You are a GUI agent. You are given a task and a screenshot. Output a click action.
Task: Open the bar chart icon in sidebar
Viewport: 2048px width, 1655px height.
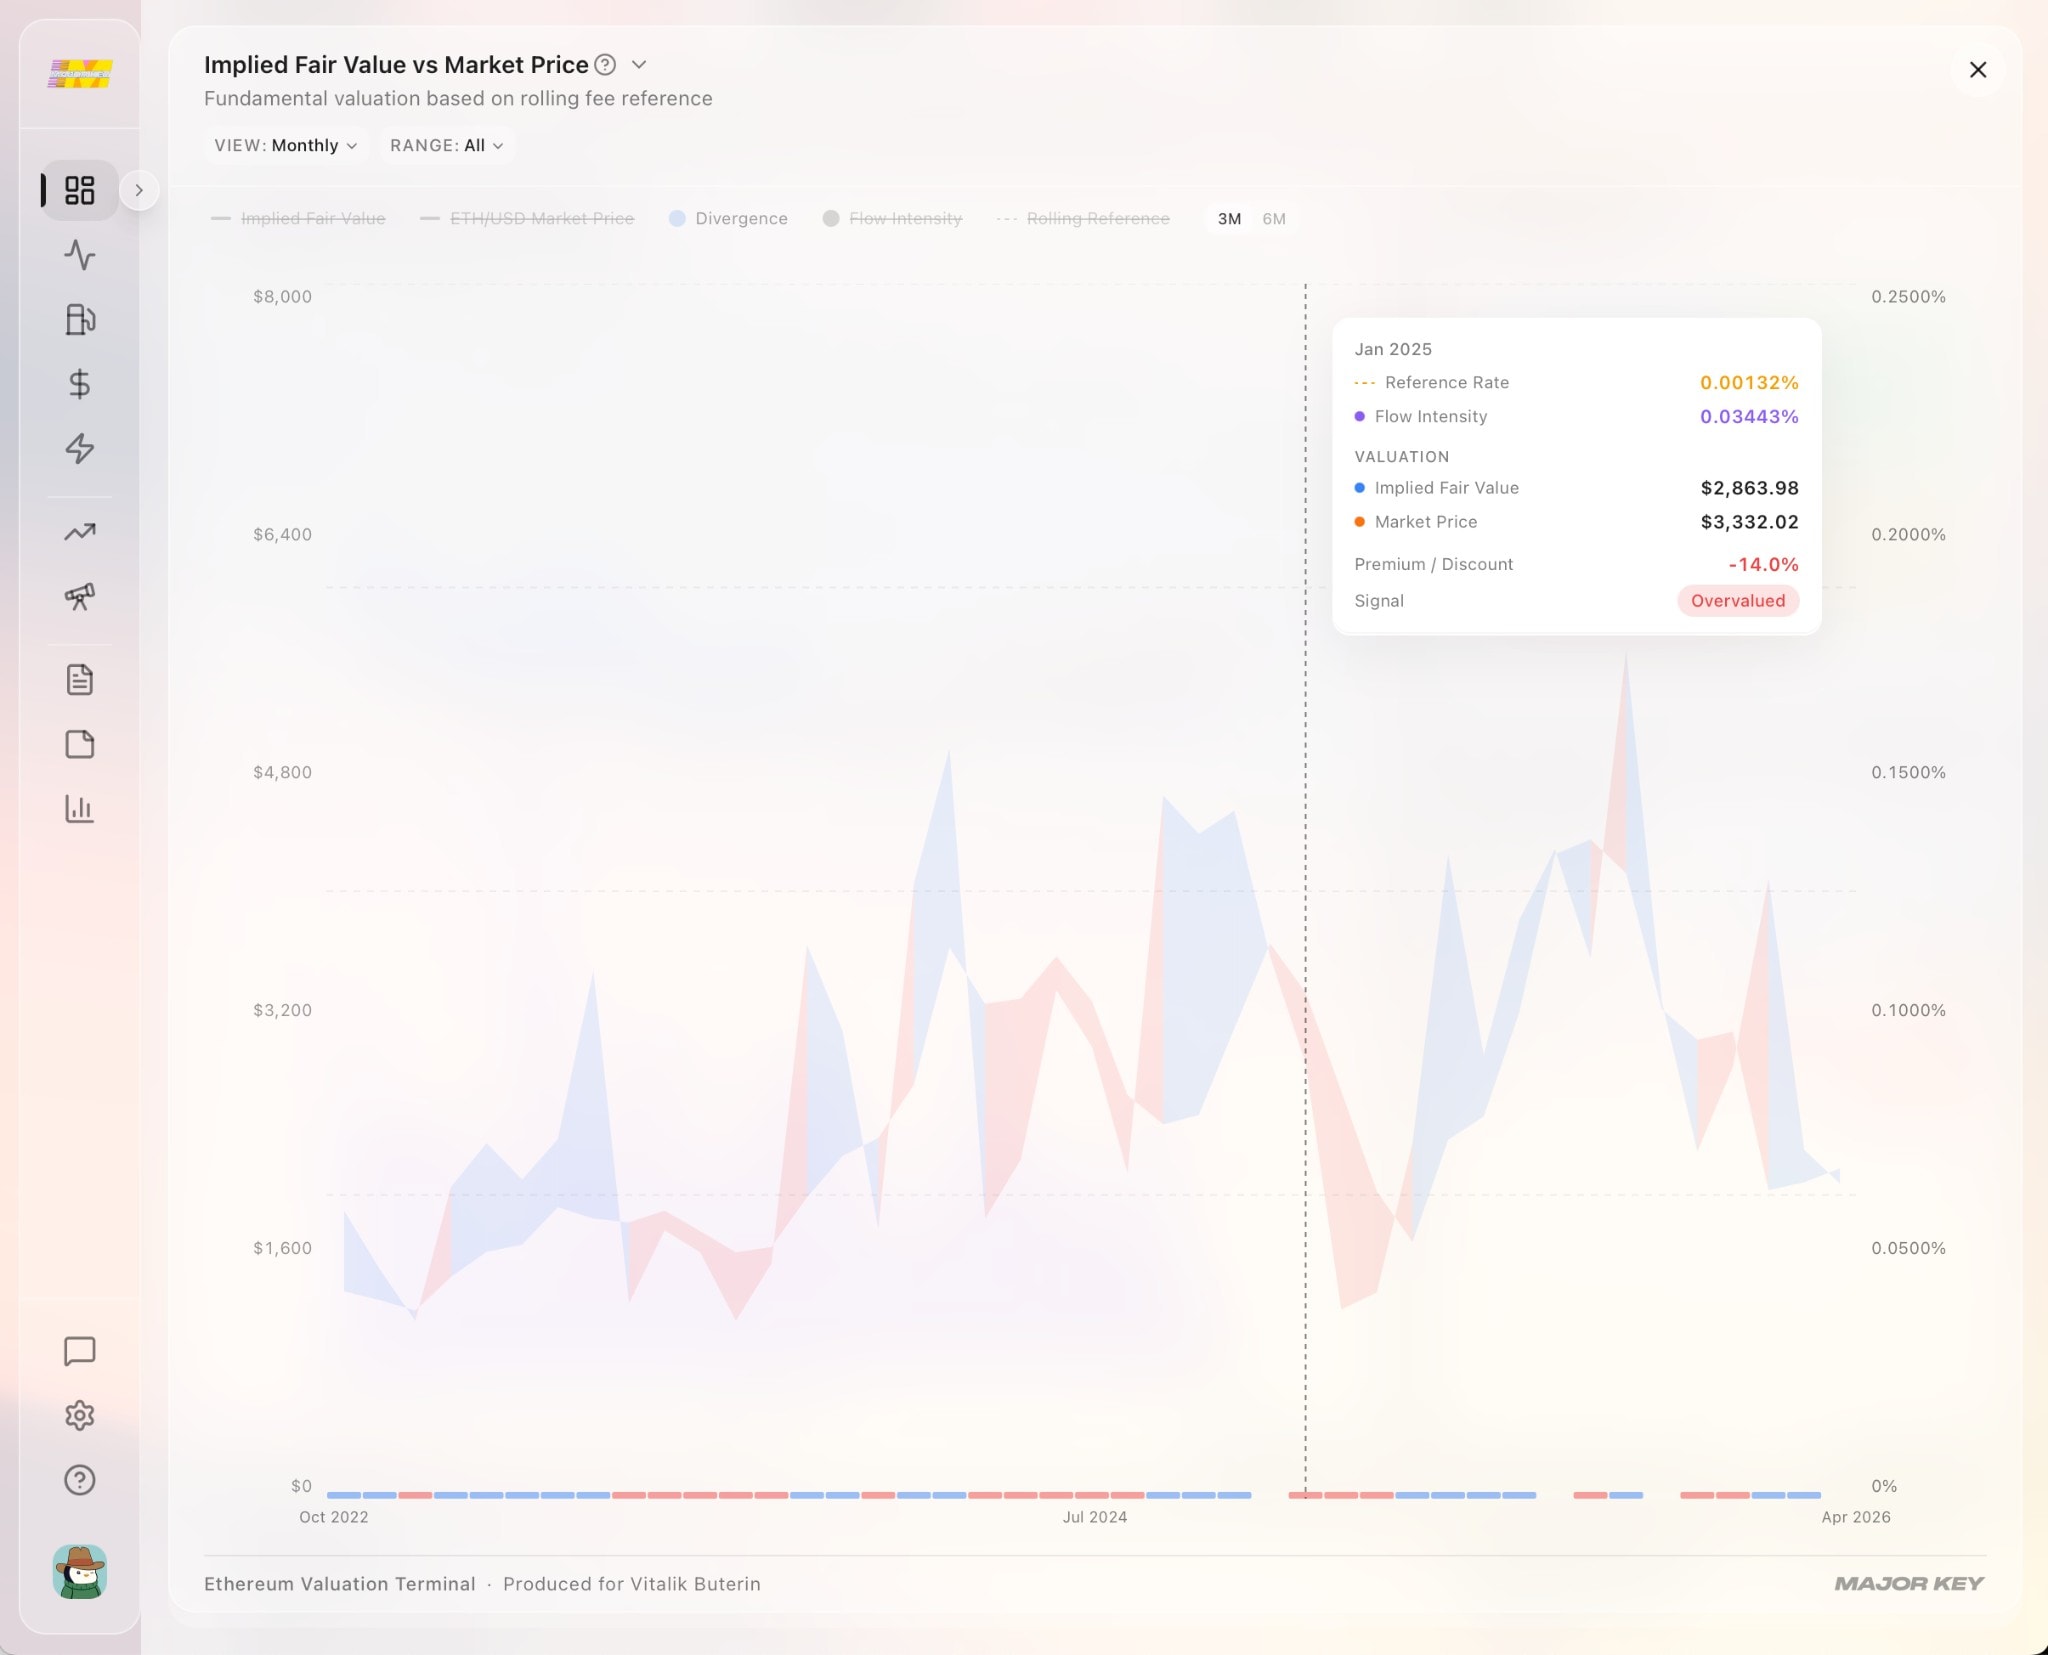[79, 808]
